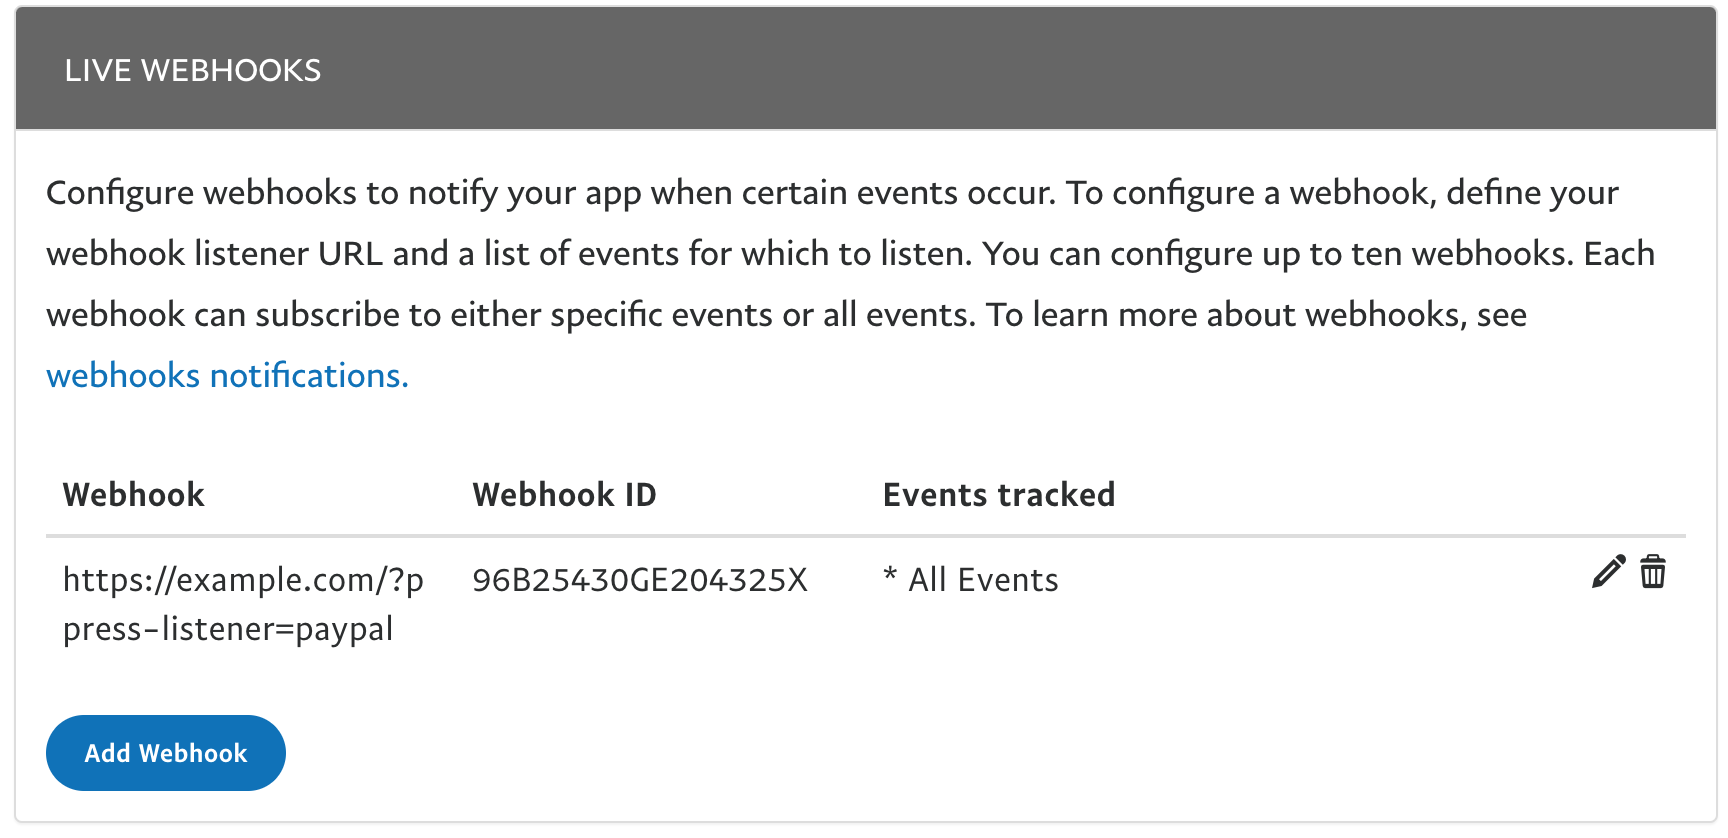This screenshot has width=1728, height=838.
Task: Click the asterisk before All Events
Action: point(890,576)
